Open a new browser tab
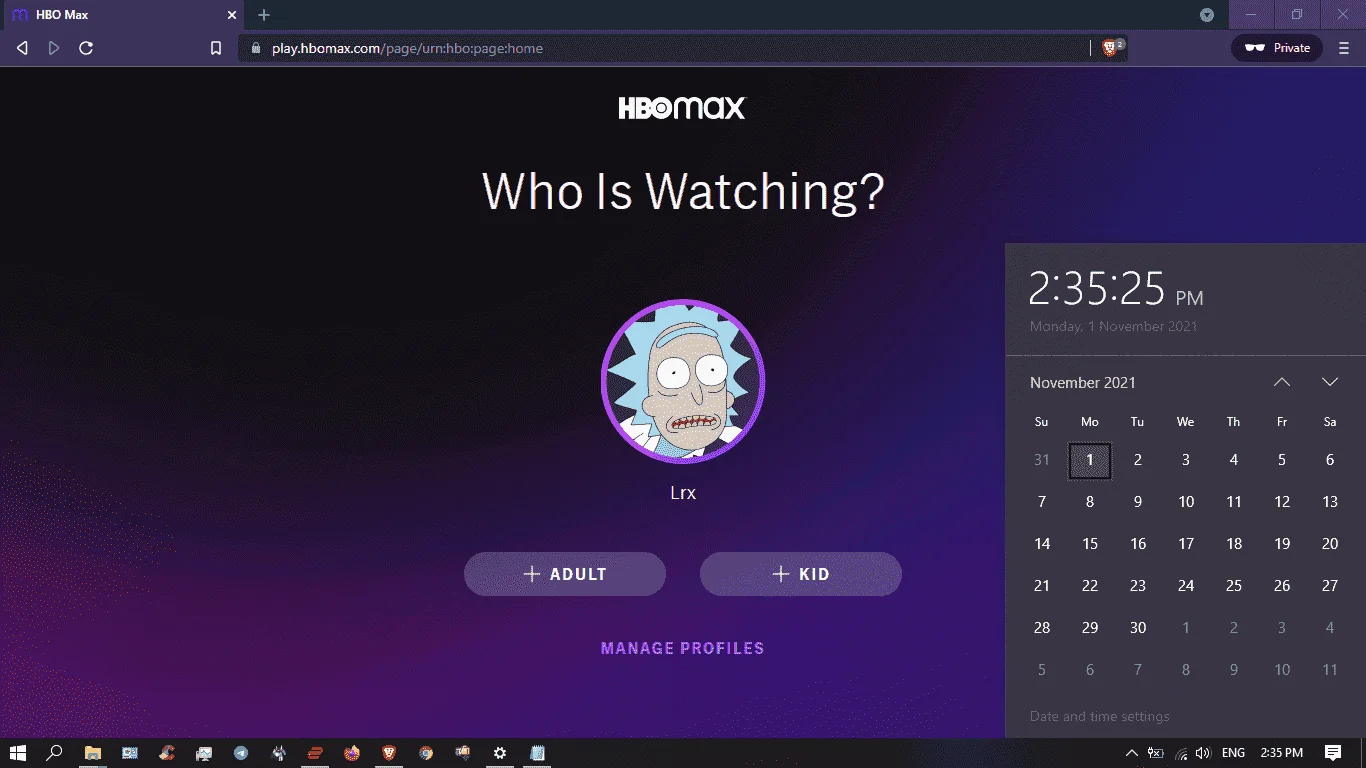This screenshot has width=1366, height=768. 264,15
